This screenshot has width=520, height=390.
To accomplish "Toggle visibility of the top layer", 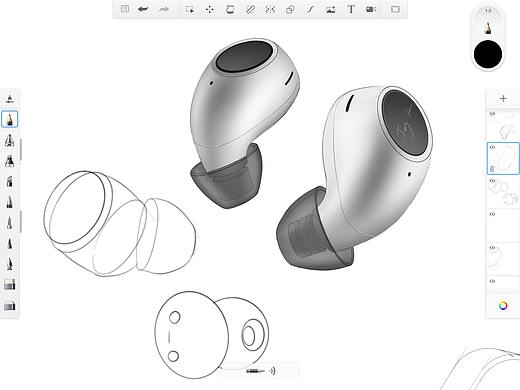I will coord(492,114).
